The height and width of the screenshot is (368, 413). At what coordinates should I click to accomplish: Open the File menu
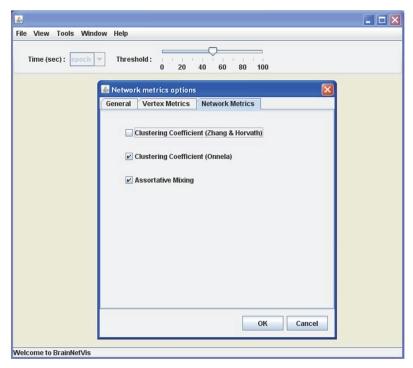click(x=21, y=33)
